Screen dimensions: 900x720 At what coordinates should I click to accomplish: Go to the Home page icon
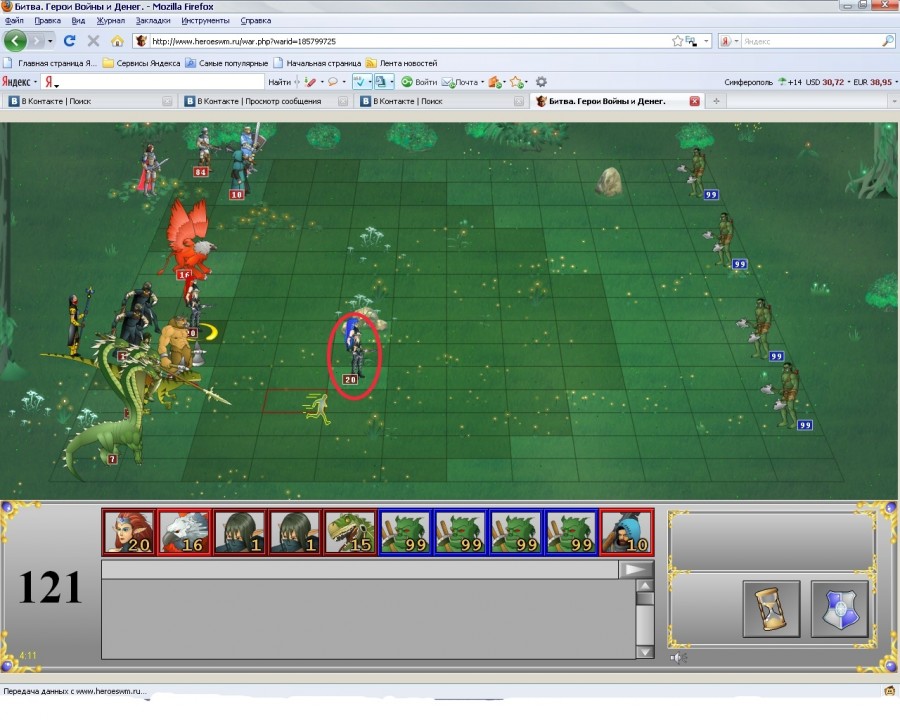(x=117, y=41)
